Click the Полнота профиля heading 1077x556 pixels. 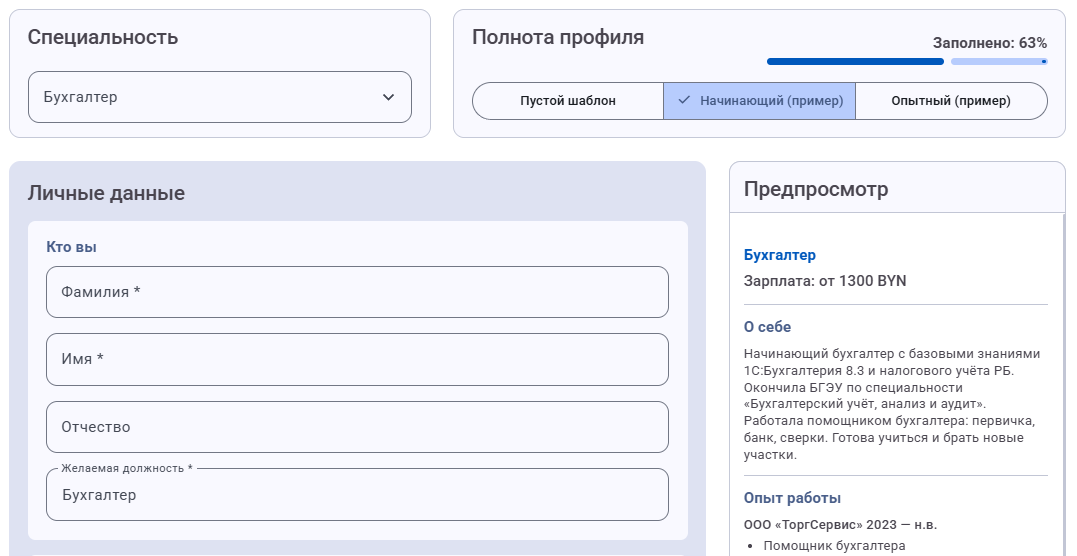pyautogui.click(x=558, y=37)
